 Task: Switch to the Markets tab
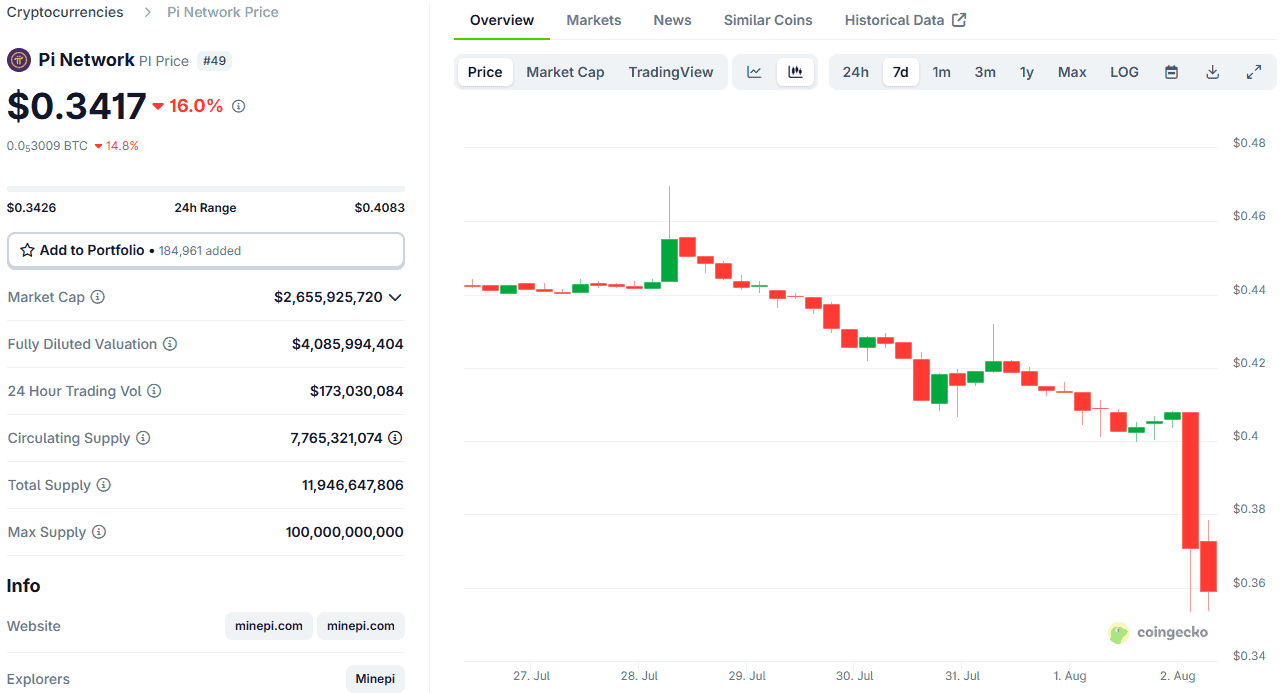594,19
